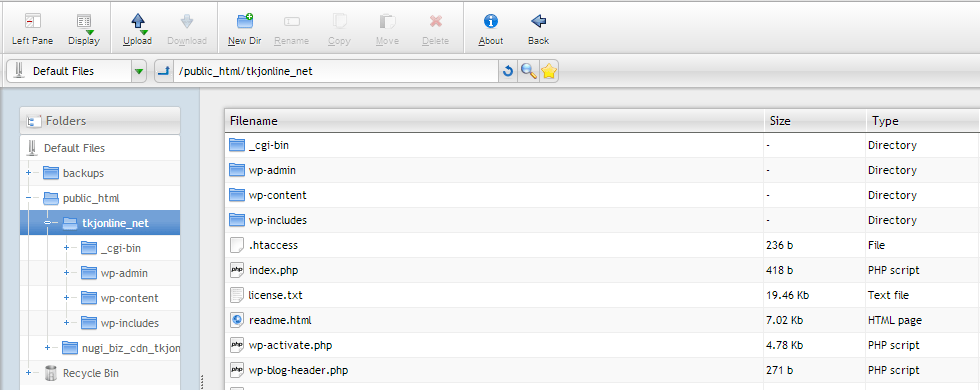Select wp-admin folder in tree
Image resolution: width=980 pixels, height=390 pixels.
[x=124, y=273]
